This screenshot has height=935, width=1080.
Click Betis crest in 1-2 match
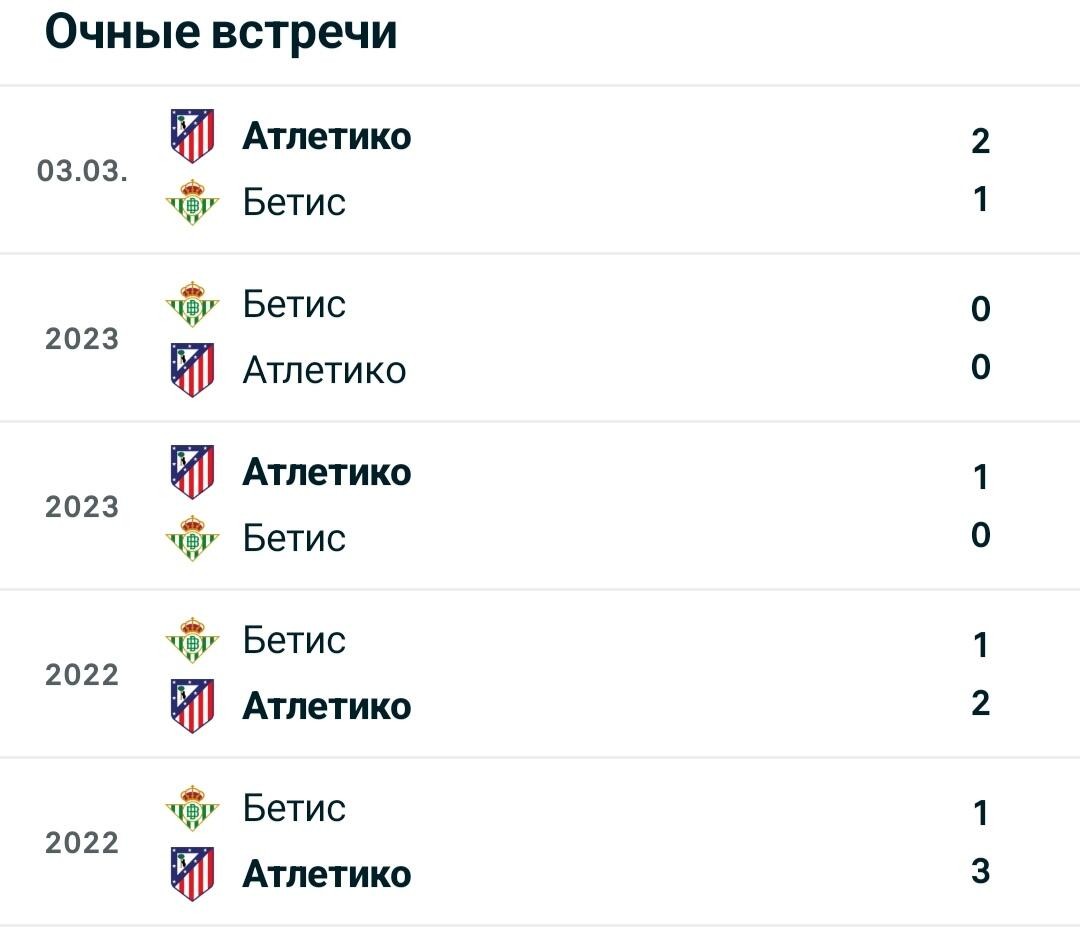(x=192, y=640)
